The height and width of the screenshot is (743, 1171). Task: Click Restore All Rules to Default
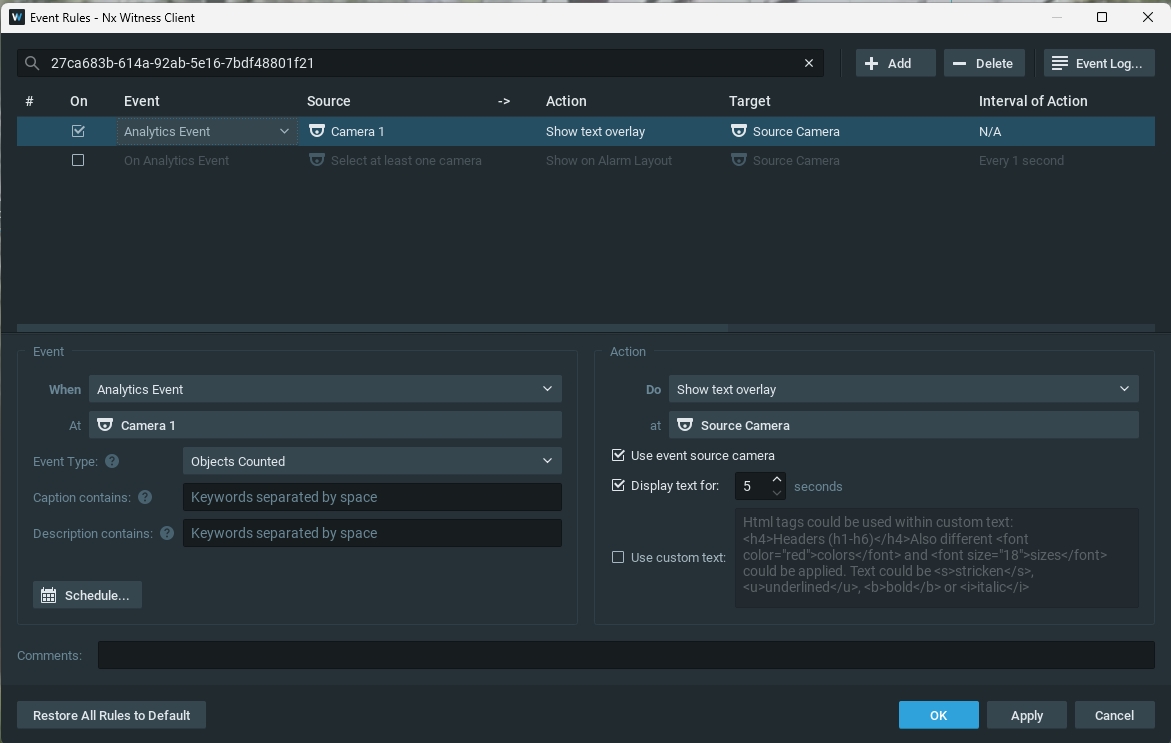111,715
